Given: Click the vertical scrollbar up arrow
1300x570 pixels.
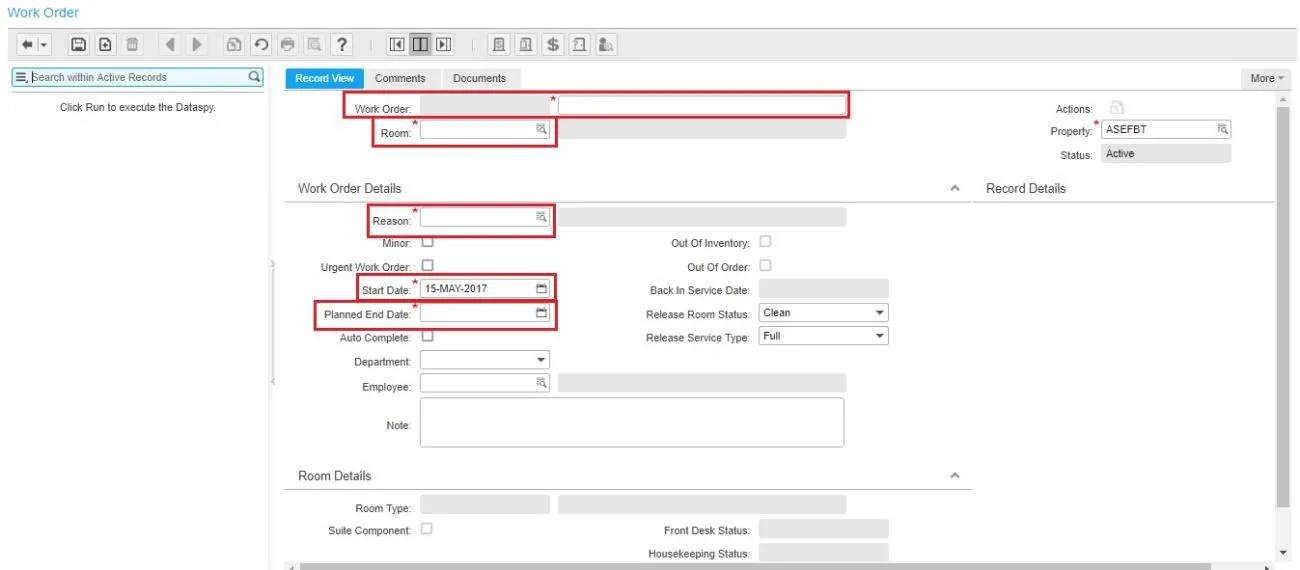Looking at the screenshot, I should (1284, 99).
